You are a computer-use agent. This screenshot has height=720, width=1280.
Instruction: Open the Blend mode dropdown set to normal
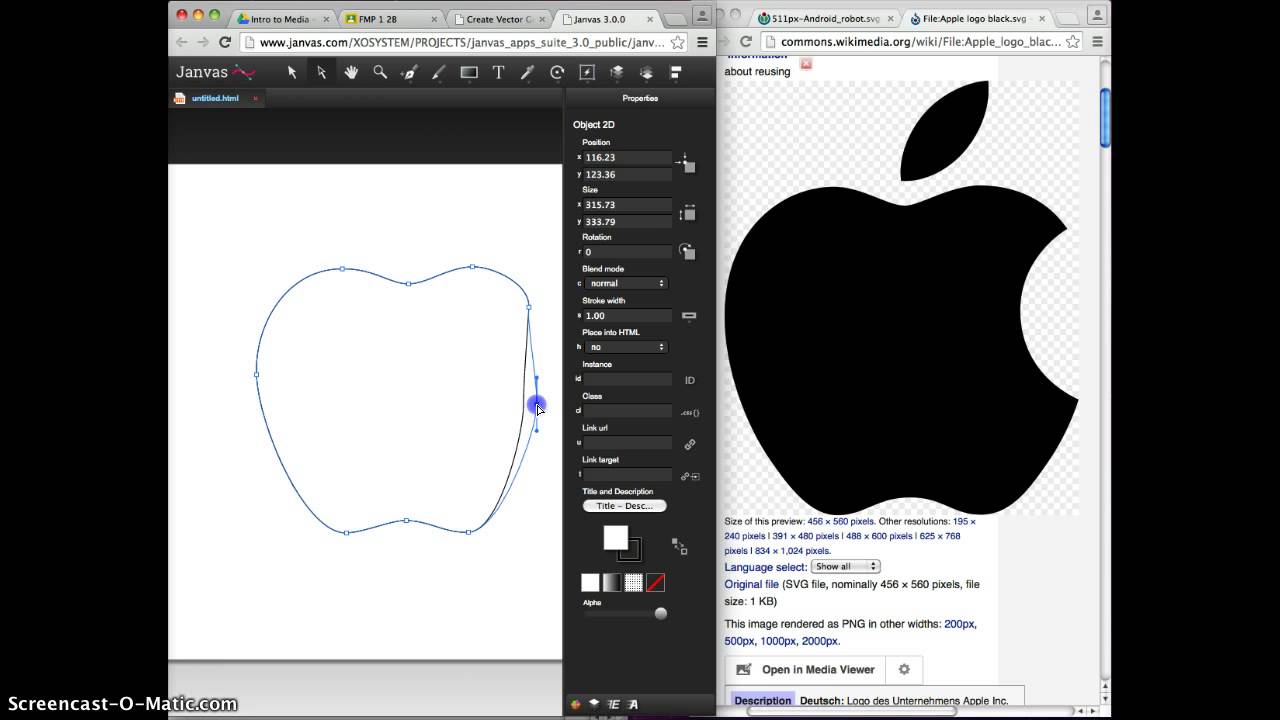pos(625,283)
